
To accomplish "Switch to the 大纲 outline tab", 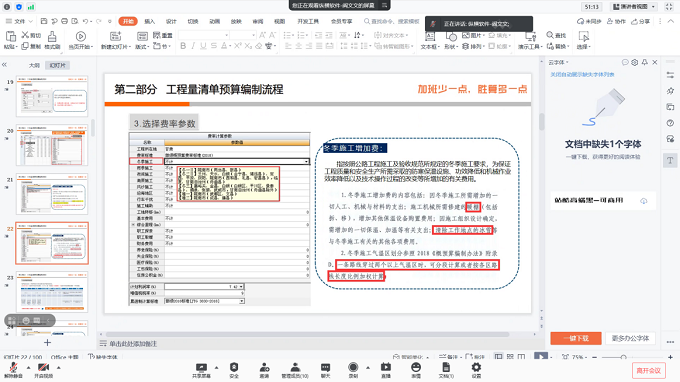I will click(x=34, y=65).
